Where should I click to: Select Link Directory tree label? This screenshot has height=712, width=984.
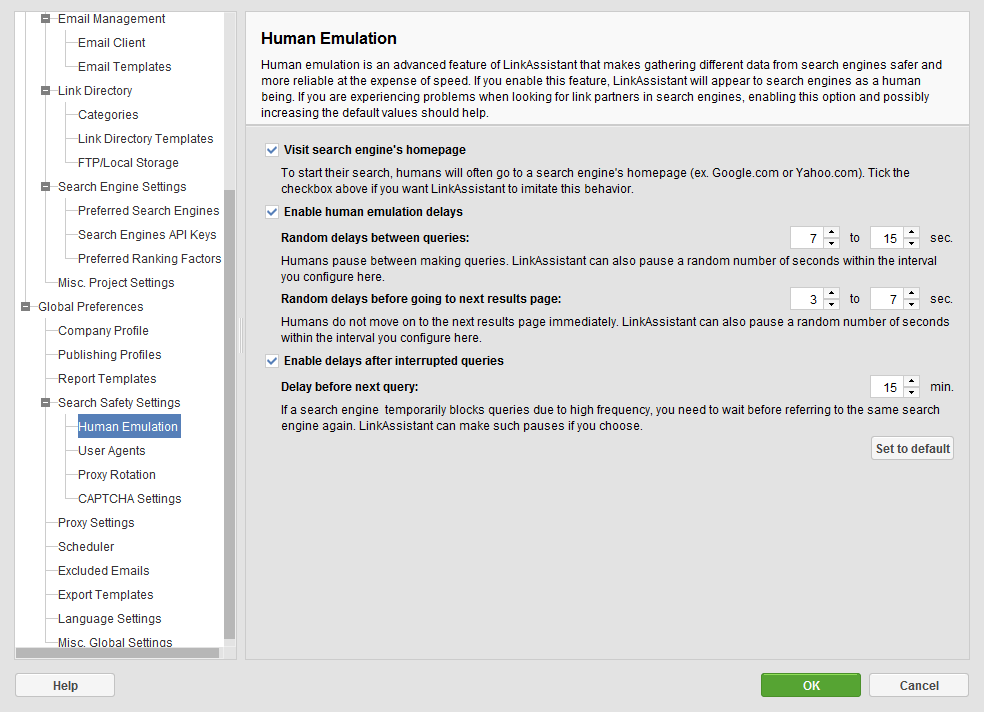[x=95, y=91]
